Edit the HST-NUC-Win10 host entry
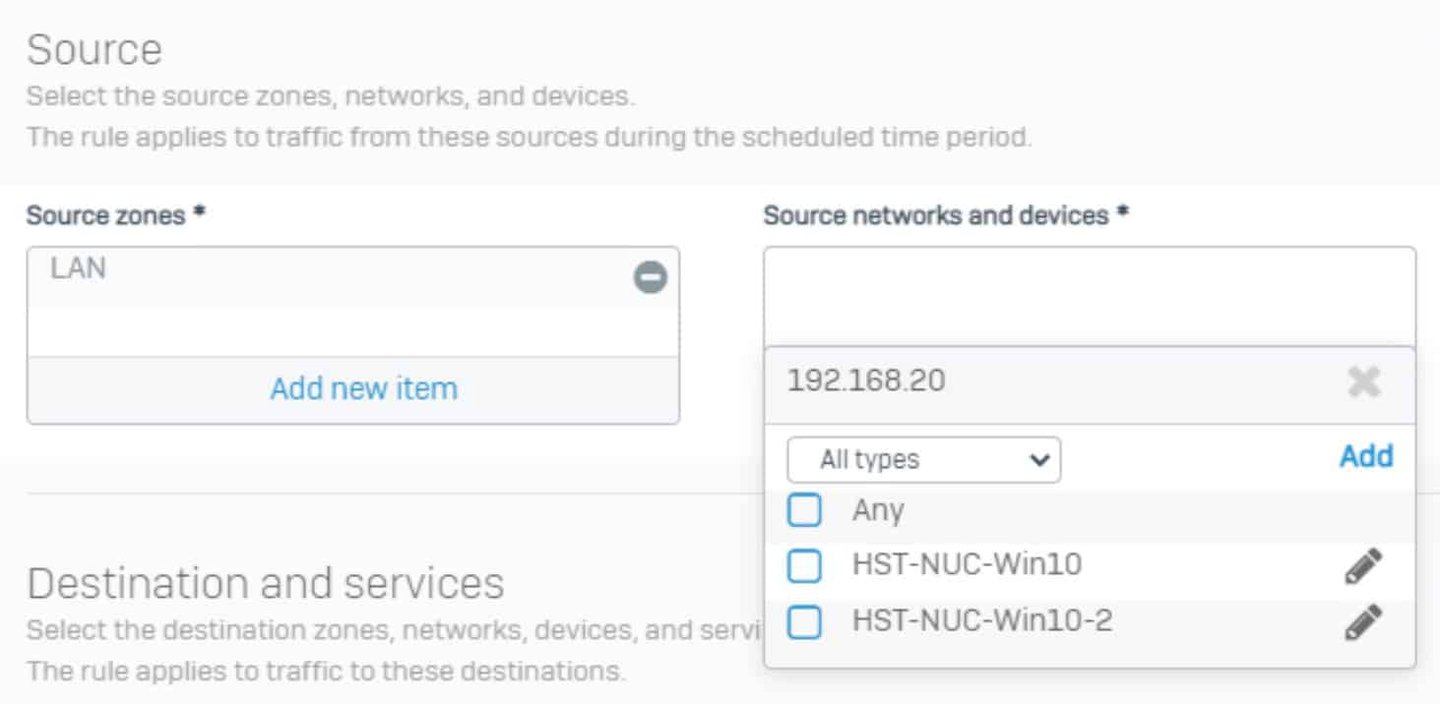Screen dimensions: 1440x704 1363,566
